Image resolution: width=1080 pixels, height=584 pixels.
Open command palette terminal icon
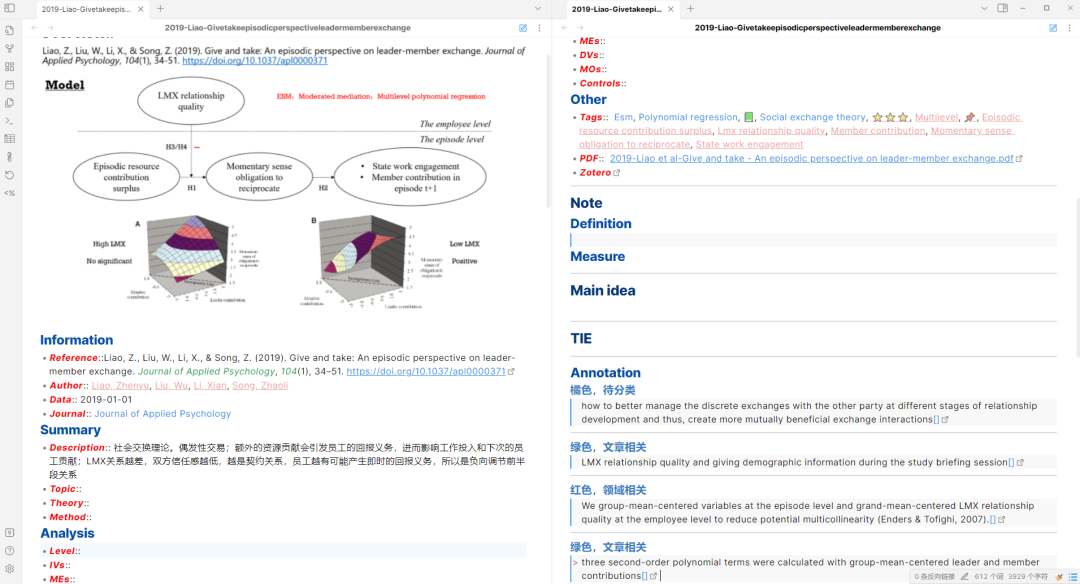click(10, 121)
